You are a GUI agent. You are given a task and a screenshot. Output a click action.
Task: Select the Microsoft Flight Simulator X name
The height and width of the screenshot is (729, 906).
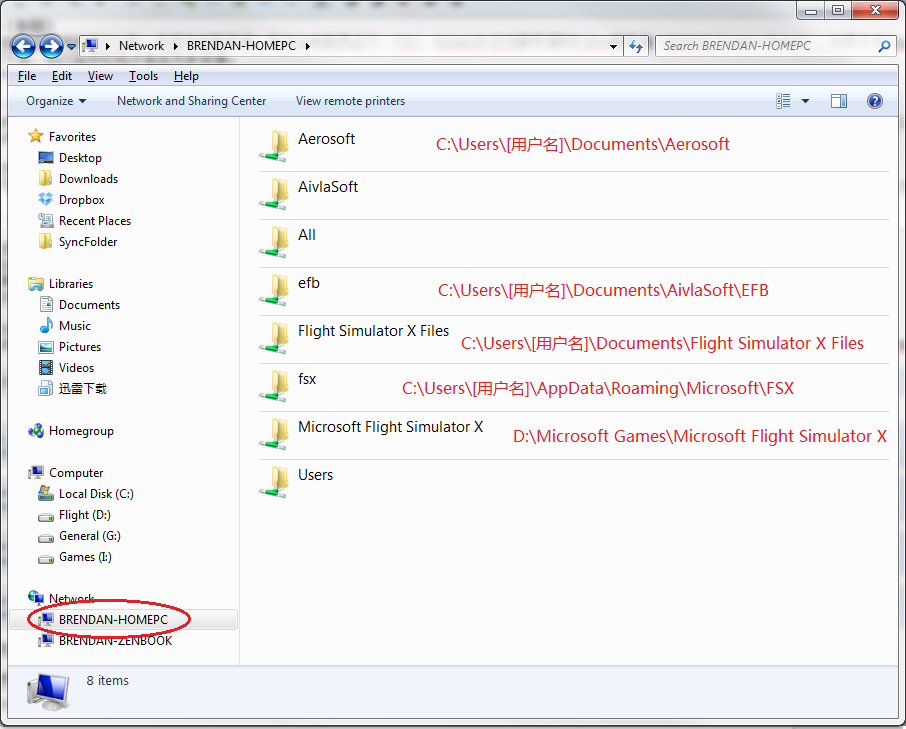(x=391, y=427)
